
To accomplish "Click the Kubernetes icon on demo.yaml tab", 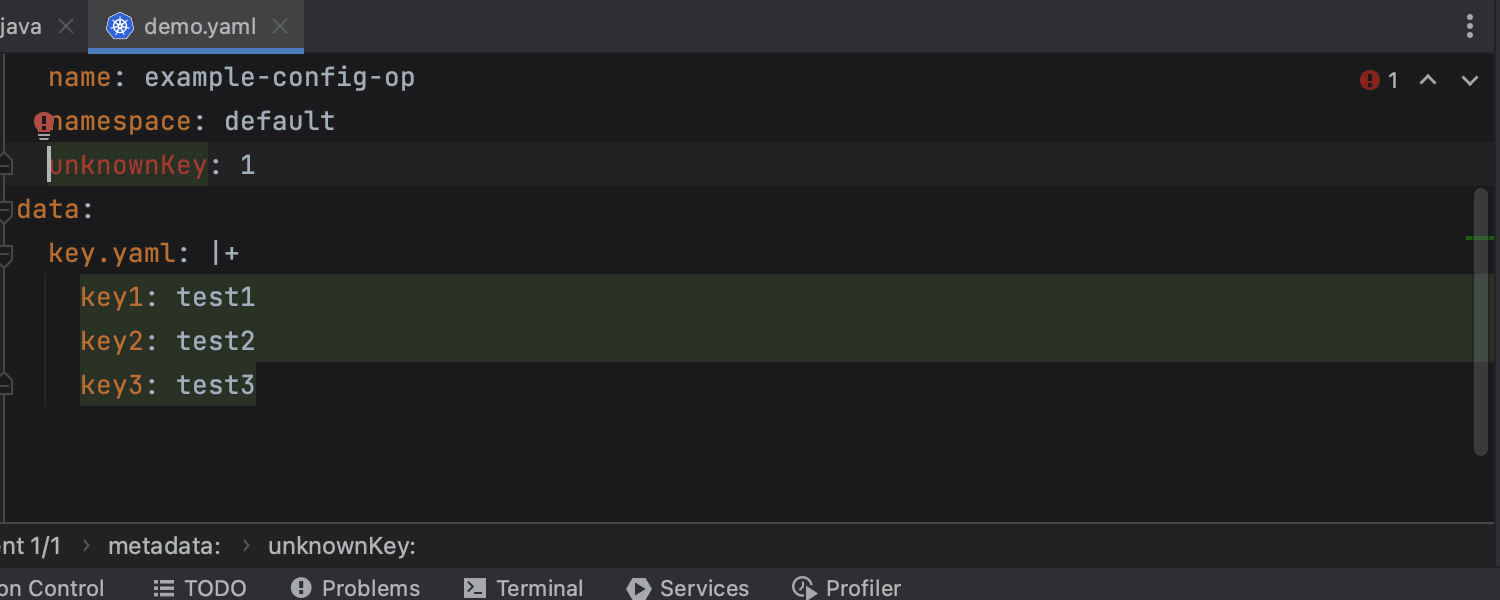I will (120, 26).
